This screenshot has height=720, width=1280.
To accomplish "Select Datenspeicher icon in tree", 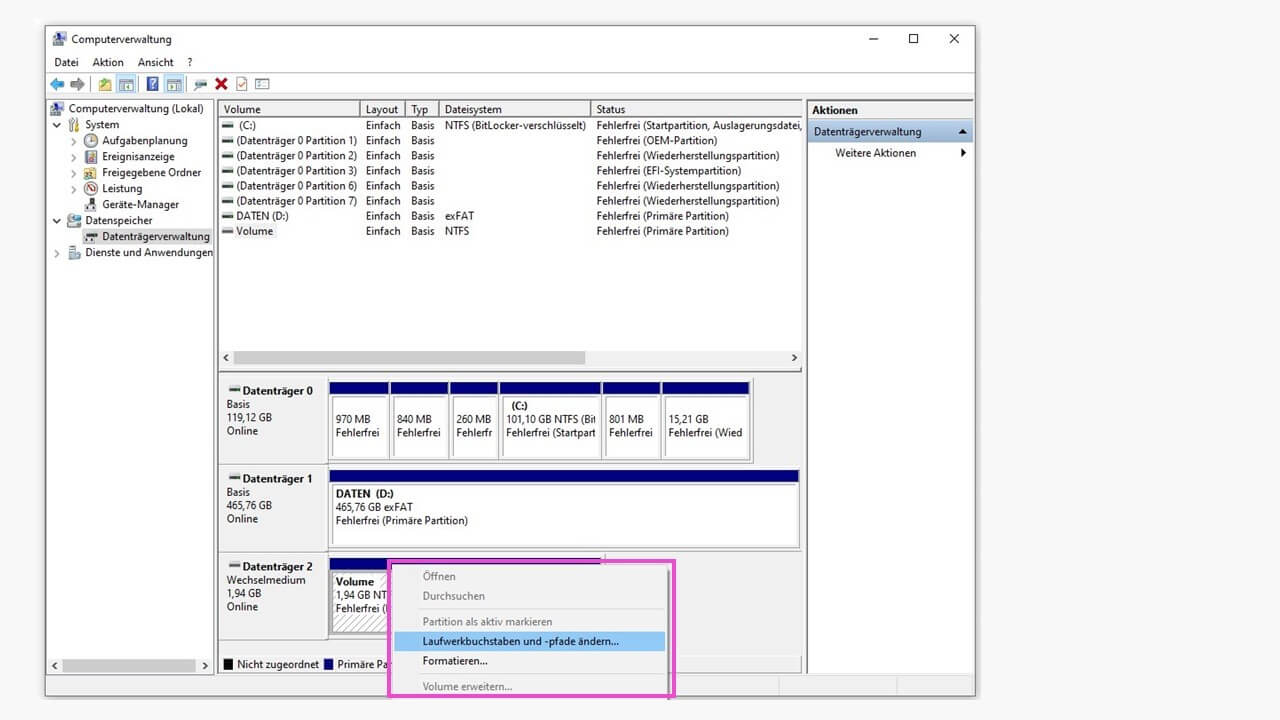I will tap(74, 220).
